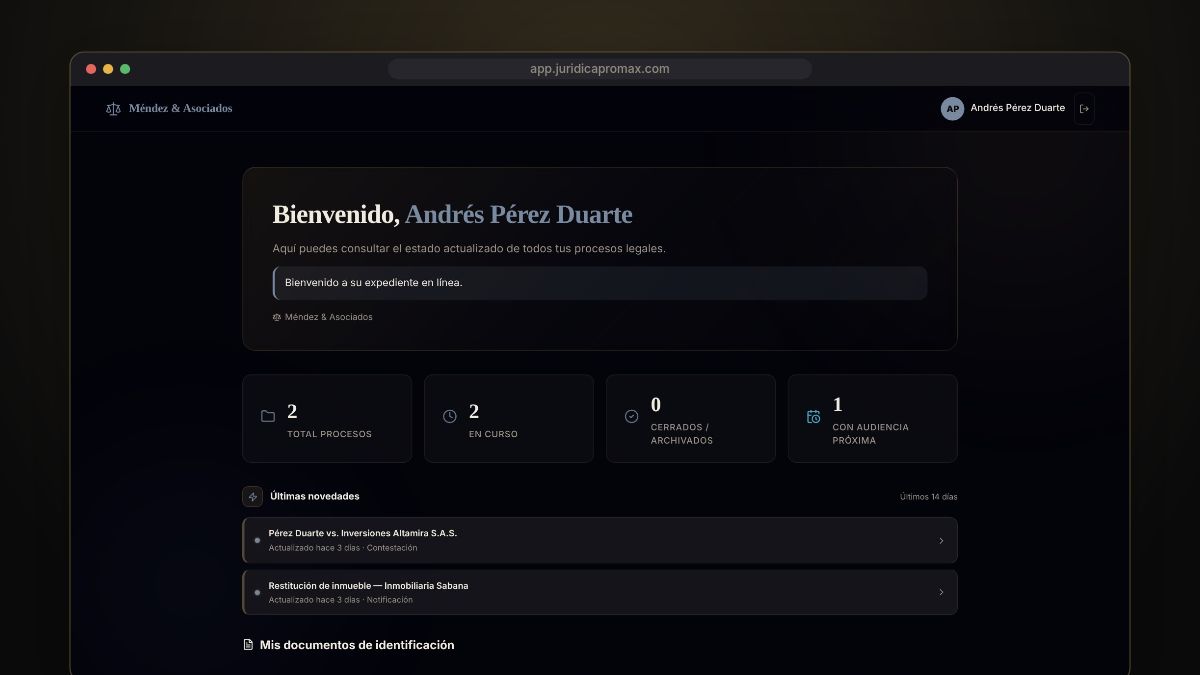
Task: Click Méndez & Asociados text in welcome card footer
Action: 329,317
